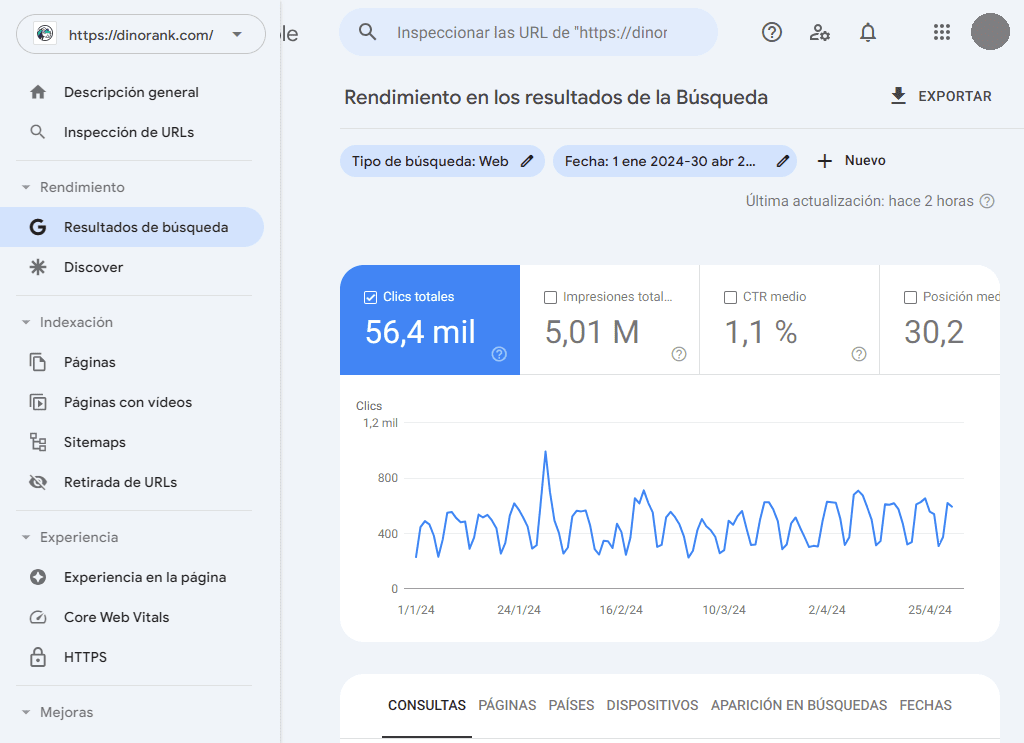Switch to the PAÍSES tab
The height and width of the screenshot is (743, 1024).
pyautogui.click(x=571, y=705)
